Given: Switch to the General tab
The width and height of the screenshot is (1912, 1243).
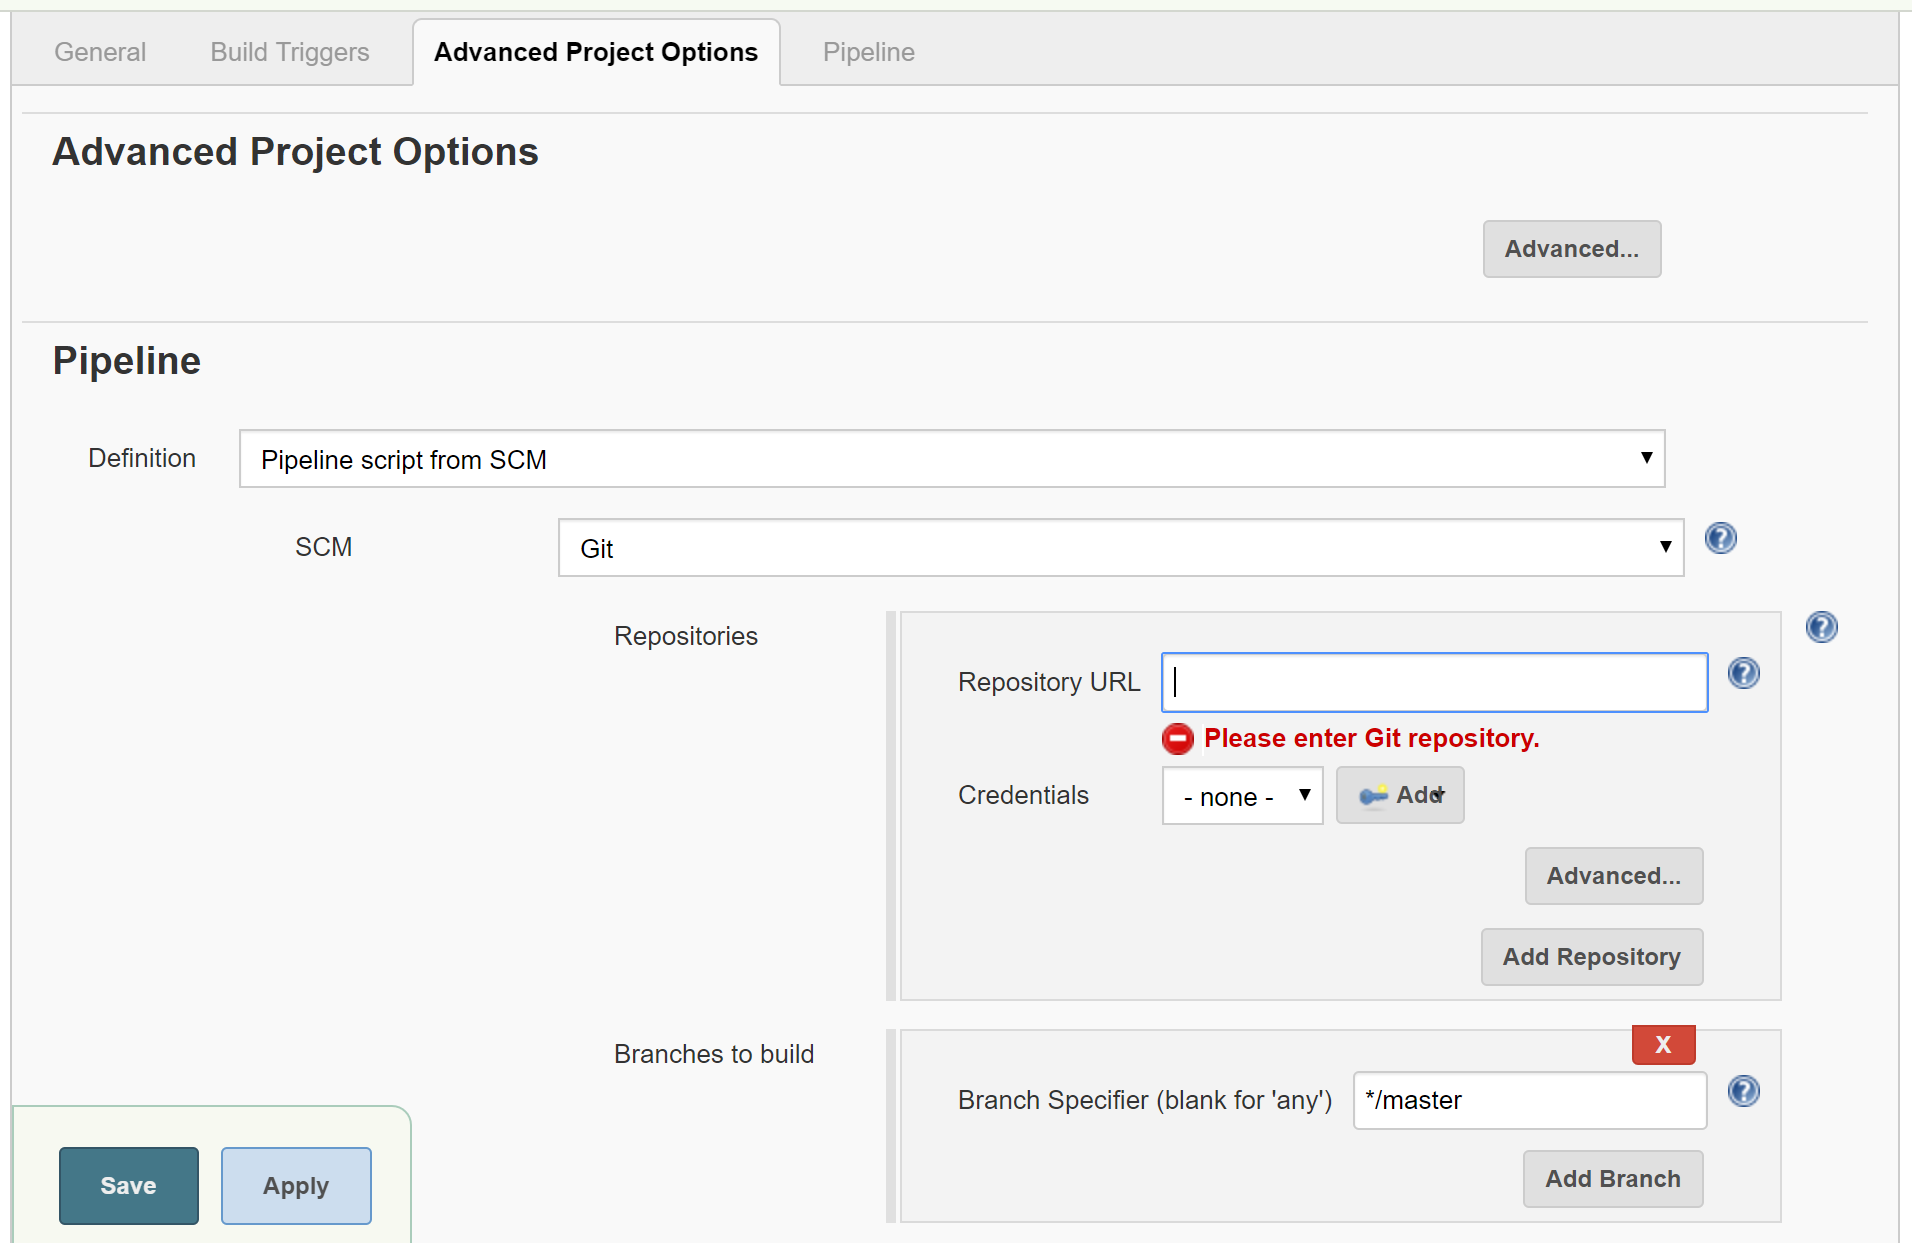Looking at the screenshot, I should tap(100, 52).
